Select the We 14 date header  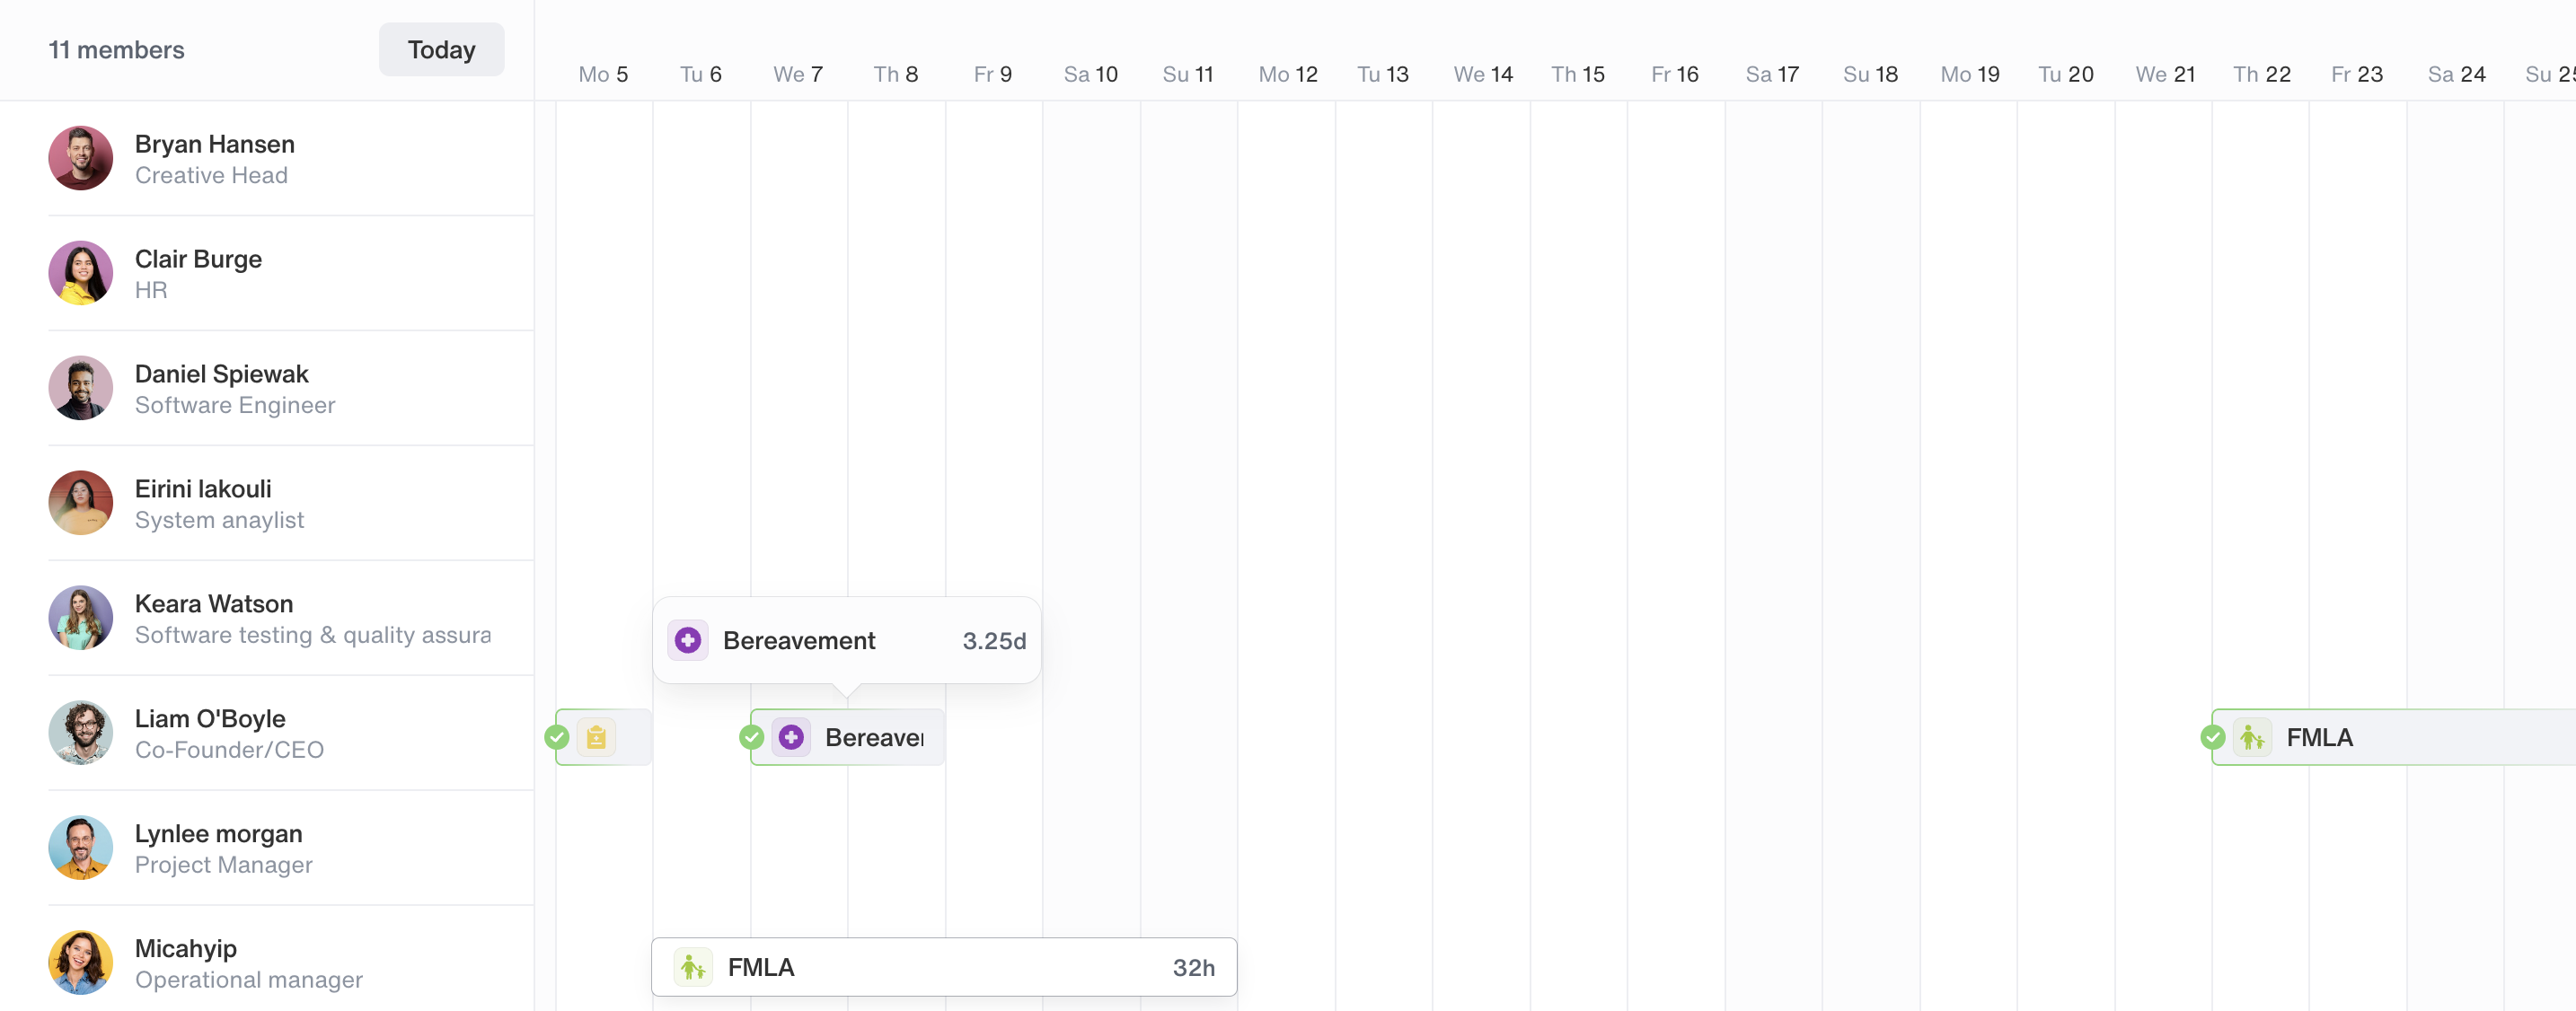pos(1483,74)
